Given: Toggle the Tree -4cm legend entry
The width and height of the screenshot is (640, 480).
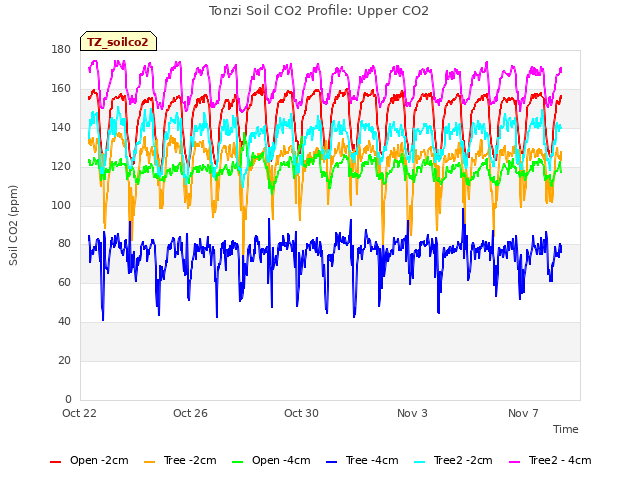Looking at the screenshot, I should click(x=362, y=461).
